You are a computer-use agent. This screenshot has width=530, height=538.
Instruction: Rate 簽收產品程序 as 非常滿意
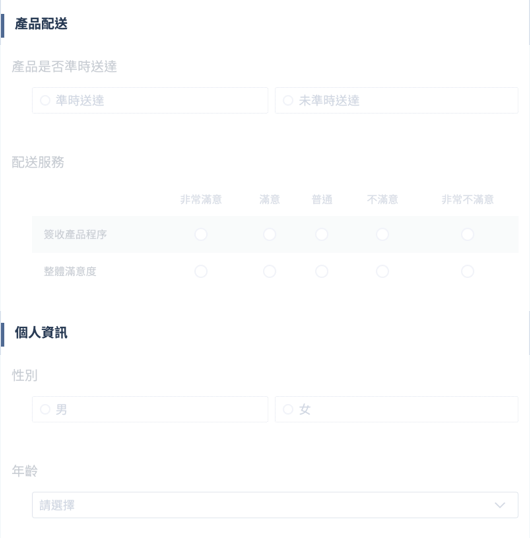pyautogui.click(x=201, y=234)
